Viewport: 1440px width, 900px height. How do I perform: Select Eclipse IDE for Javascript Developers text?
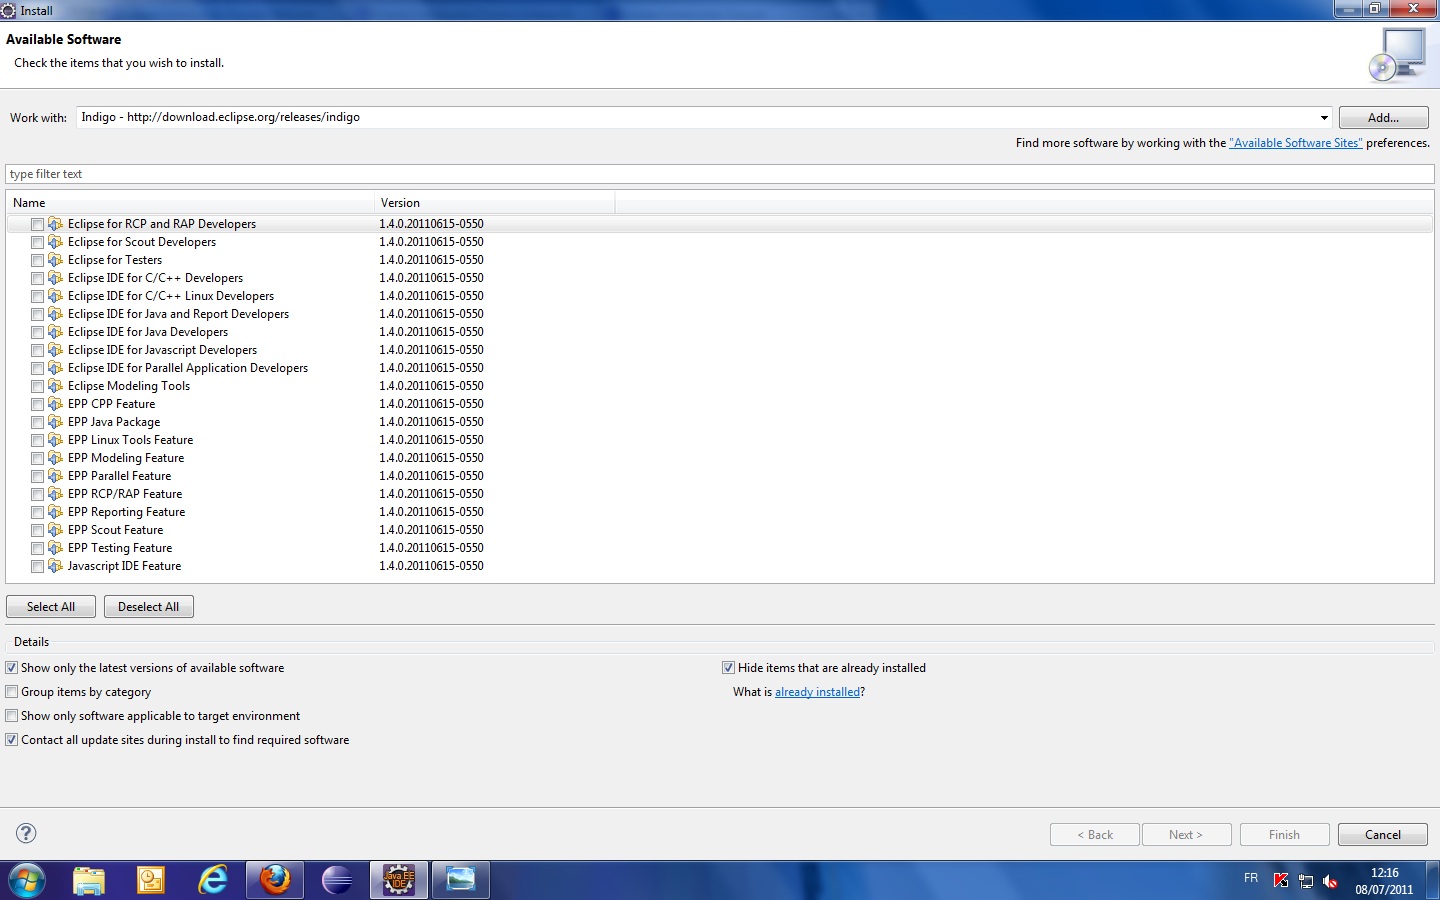click(x=163, y=350)
